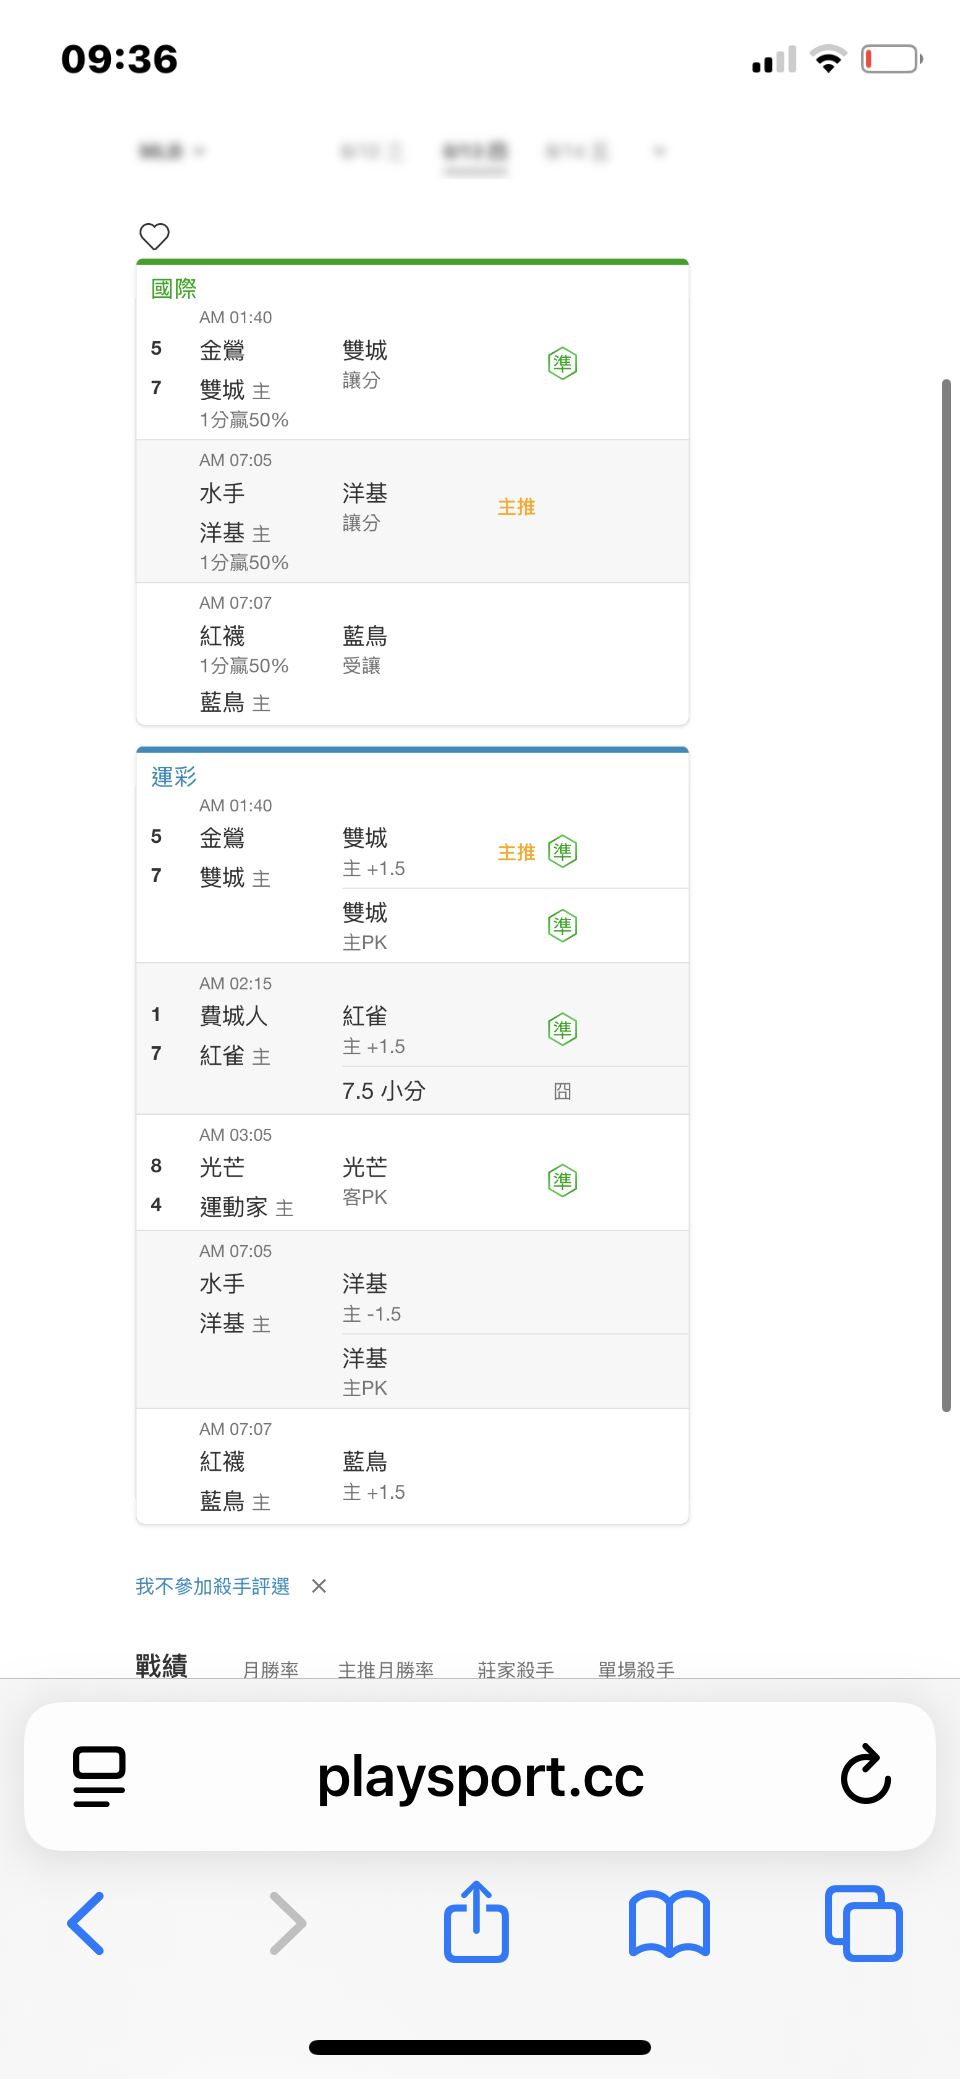Open the 莊家殺手 tab
The height and width of the screenshot is (2079, 960).
pyautogui.click(x=516, y=1669)
